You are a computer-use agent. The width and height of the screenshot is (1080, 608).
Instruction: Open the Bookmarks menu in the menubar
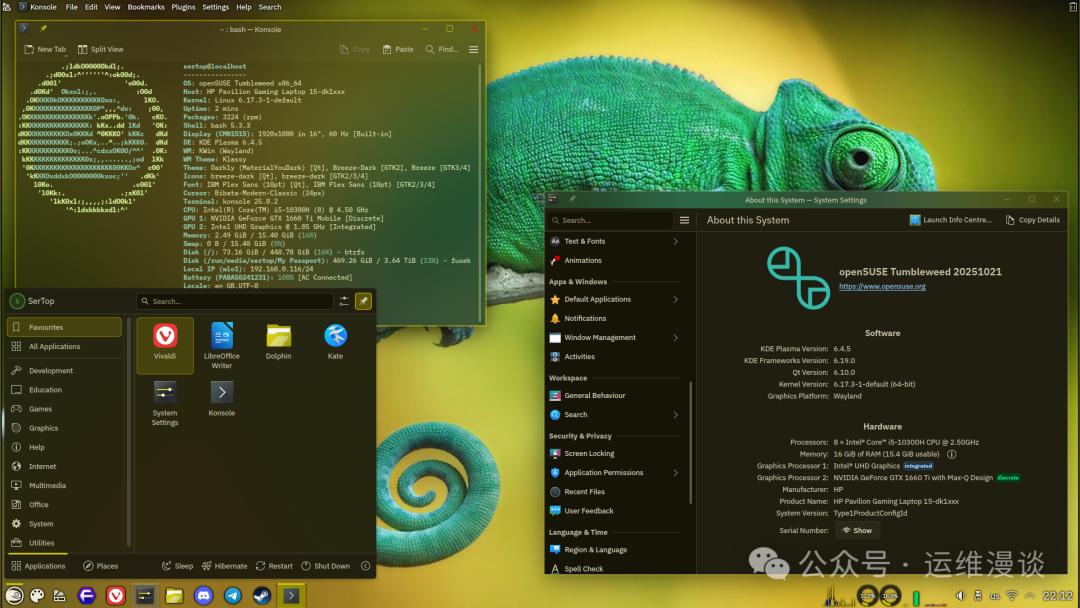pyautogui.click(x=146, y=7)
